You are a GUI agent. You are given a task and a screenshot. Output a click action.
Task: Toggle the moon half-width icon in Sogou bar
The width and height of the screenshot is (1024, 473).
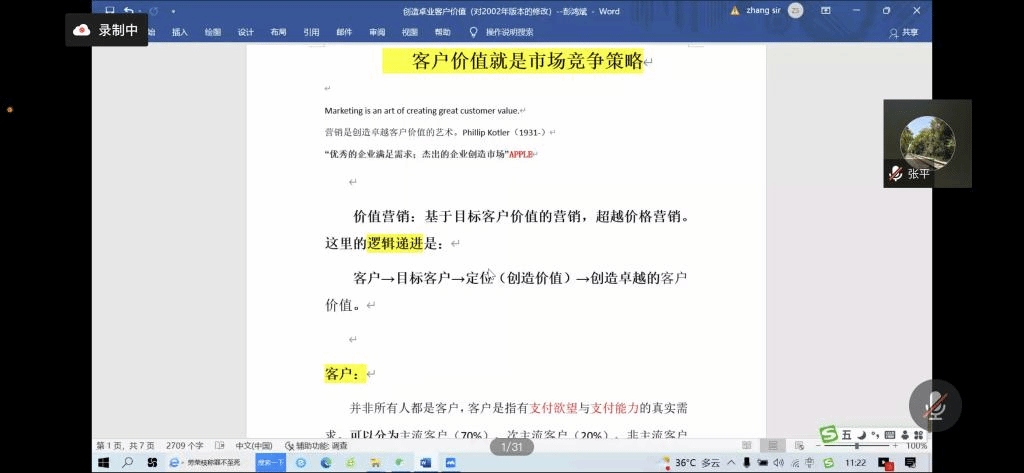pos(861,435)
